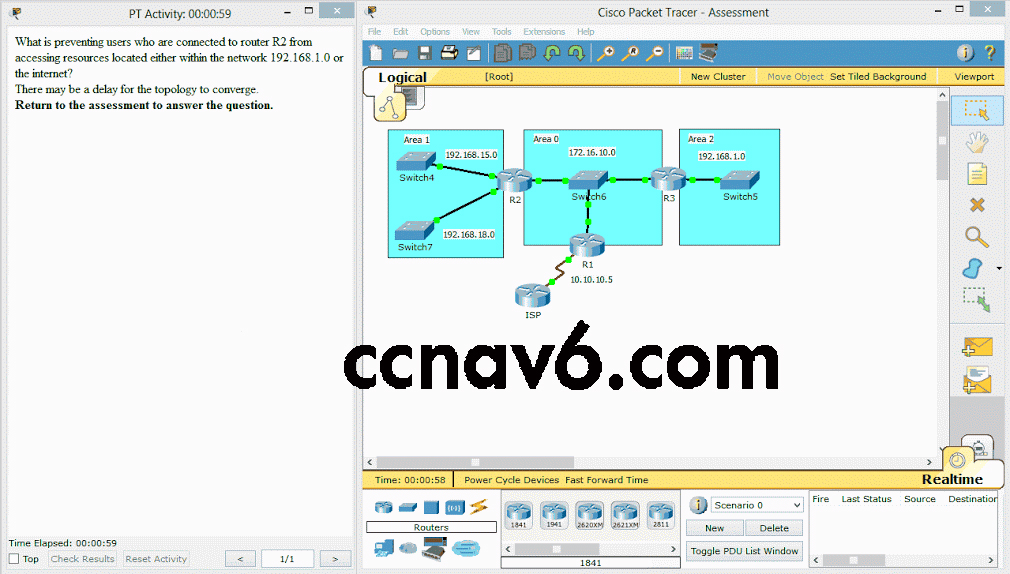The width and height of the screenshot is (1010, 574).
Task: Open the Scenario 0 dropdown
Action: [x=757, y=505]
